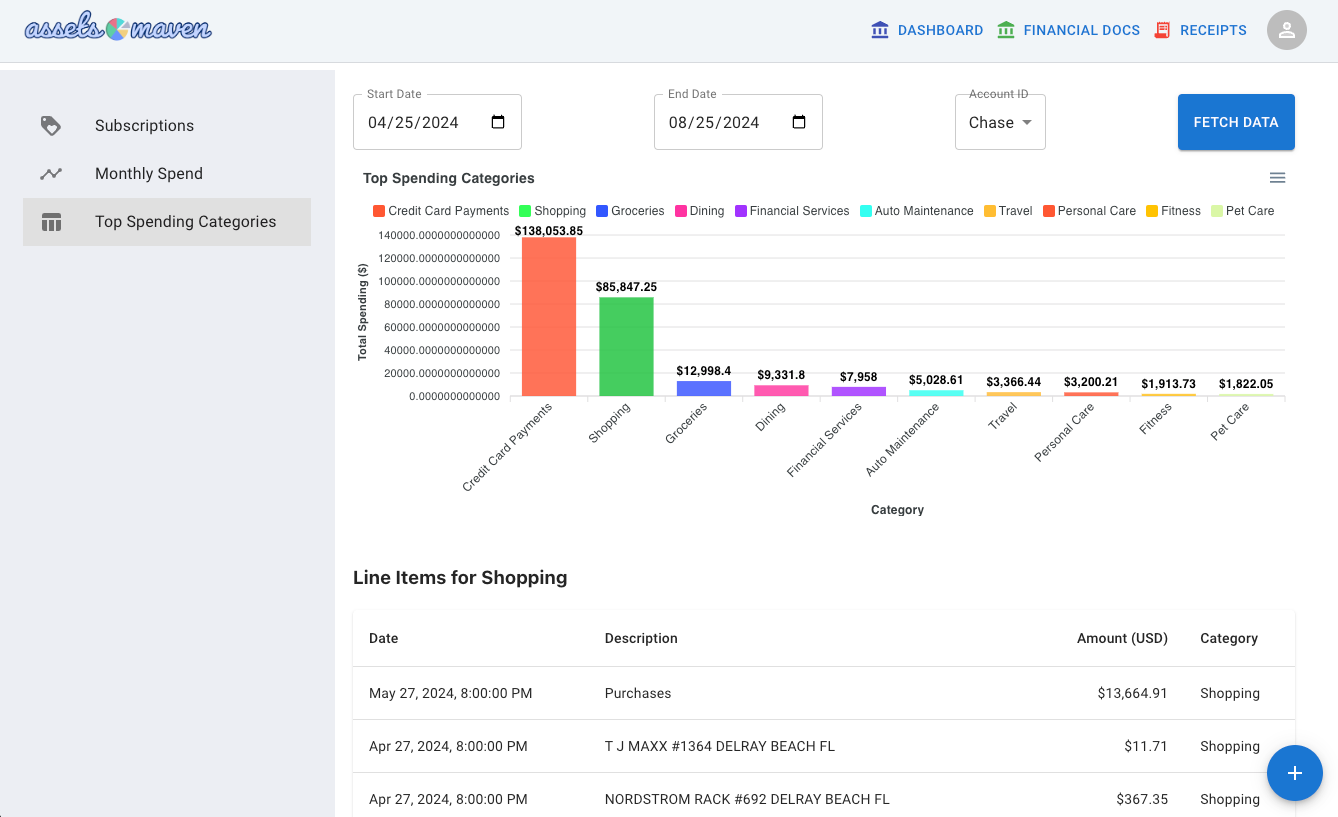Click the user profile avatar icon

1287,30
